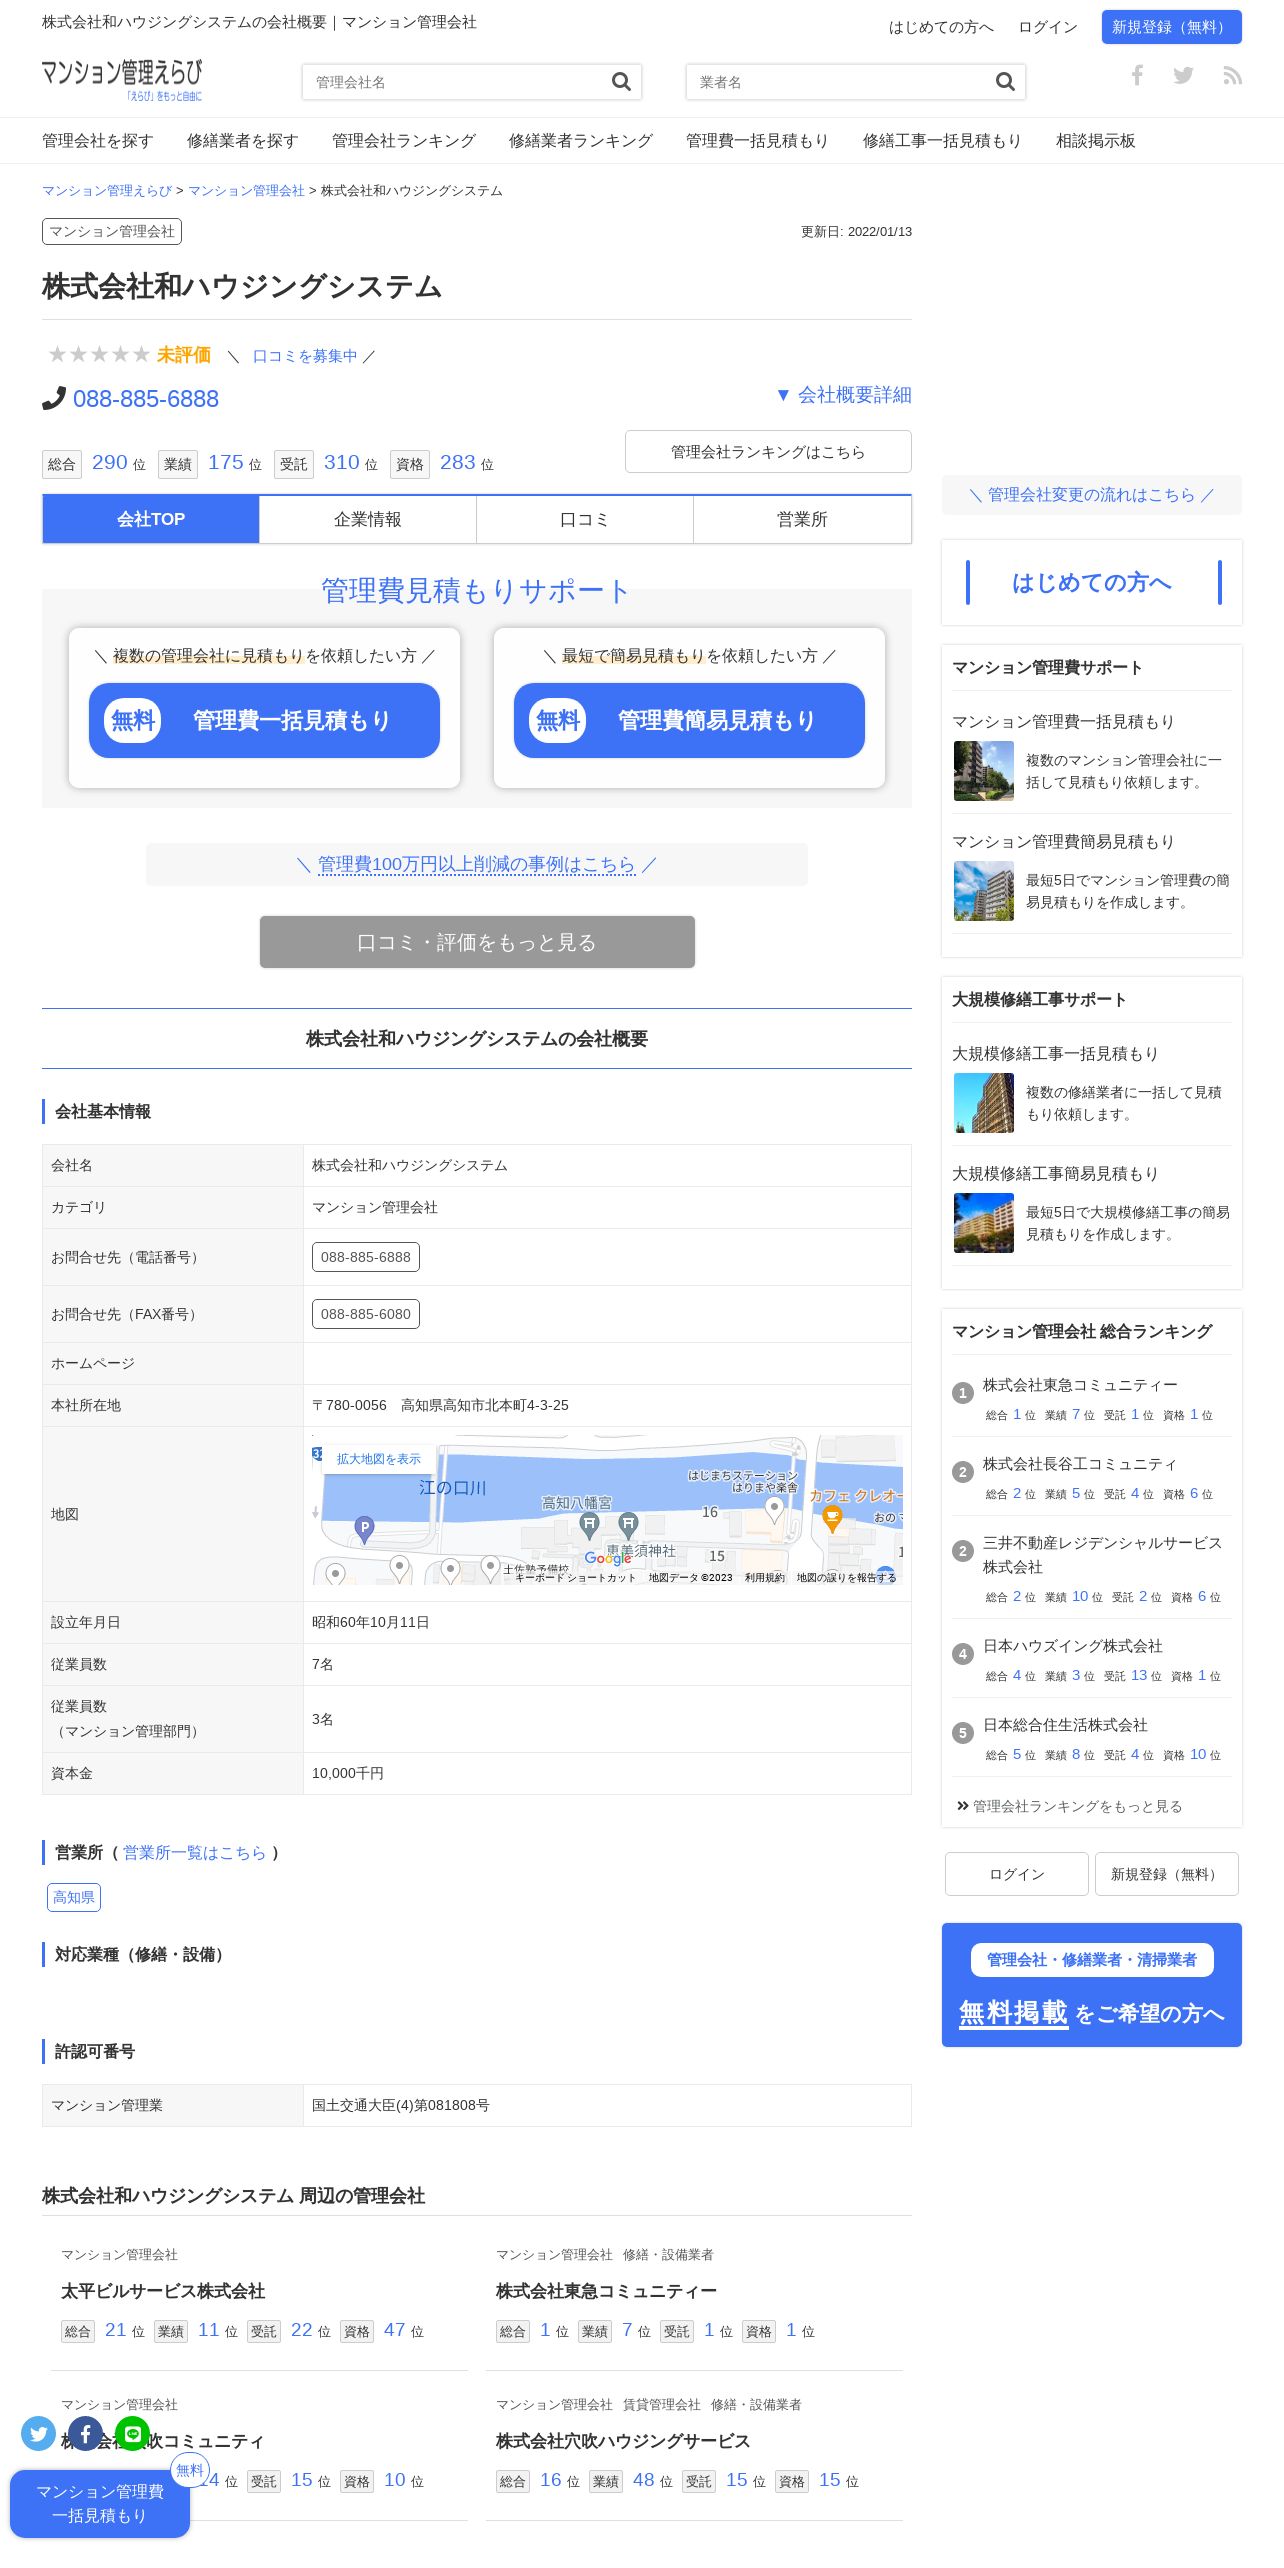1284x2568 pixels.
Task: Click the search magnifier in 管理会社名 field
Action: (x=621, y=82)
